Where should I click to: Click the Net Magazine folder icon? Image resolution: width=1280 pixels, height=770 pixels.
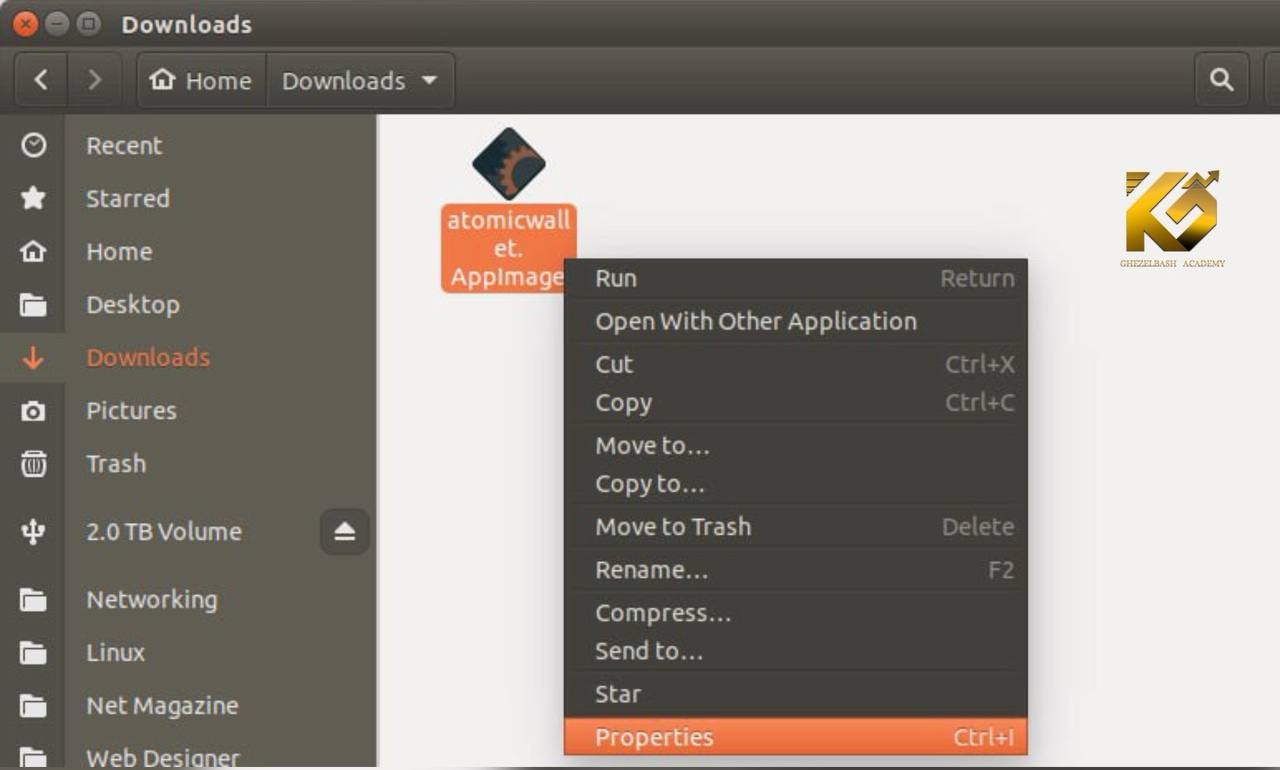[x=33, y=706]
